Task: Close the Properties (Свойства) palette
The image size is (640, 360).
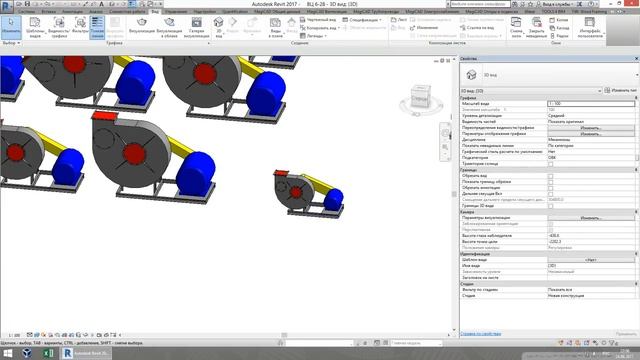Action: [636, 59]
